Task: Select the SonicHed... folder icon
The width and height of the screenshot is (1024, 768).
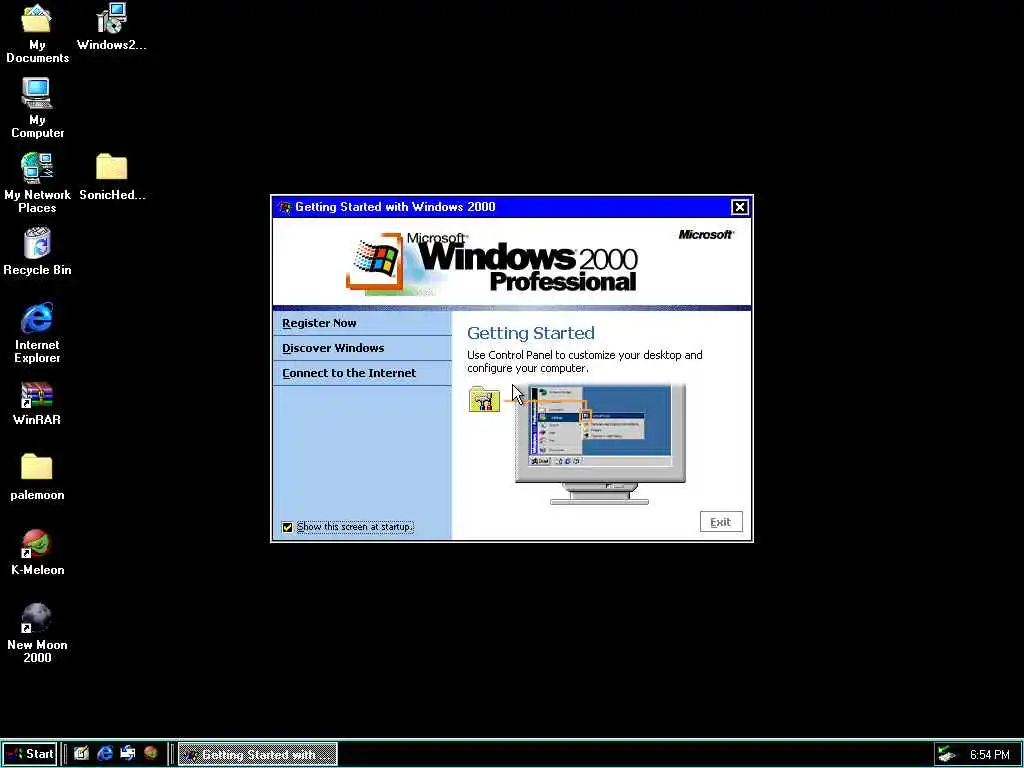Action: click(112, 176)
